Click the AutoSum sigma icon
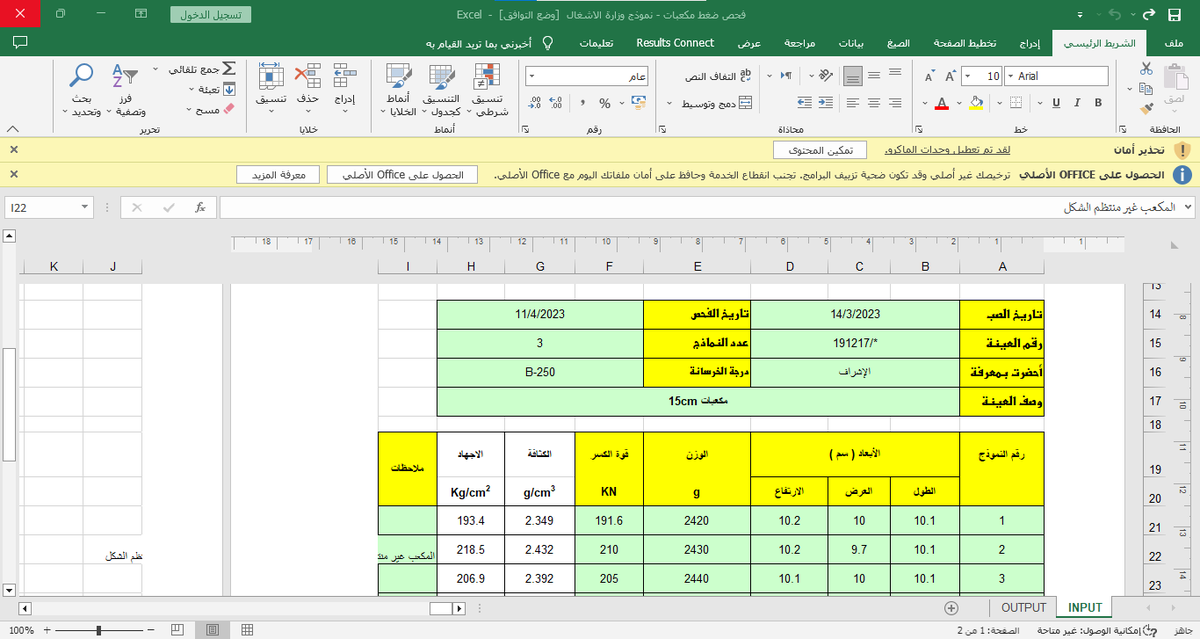 228,69
